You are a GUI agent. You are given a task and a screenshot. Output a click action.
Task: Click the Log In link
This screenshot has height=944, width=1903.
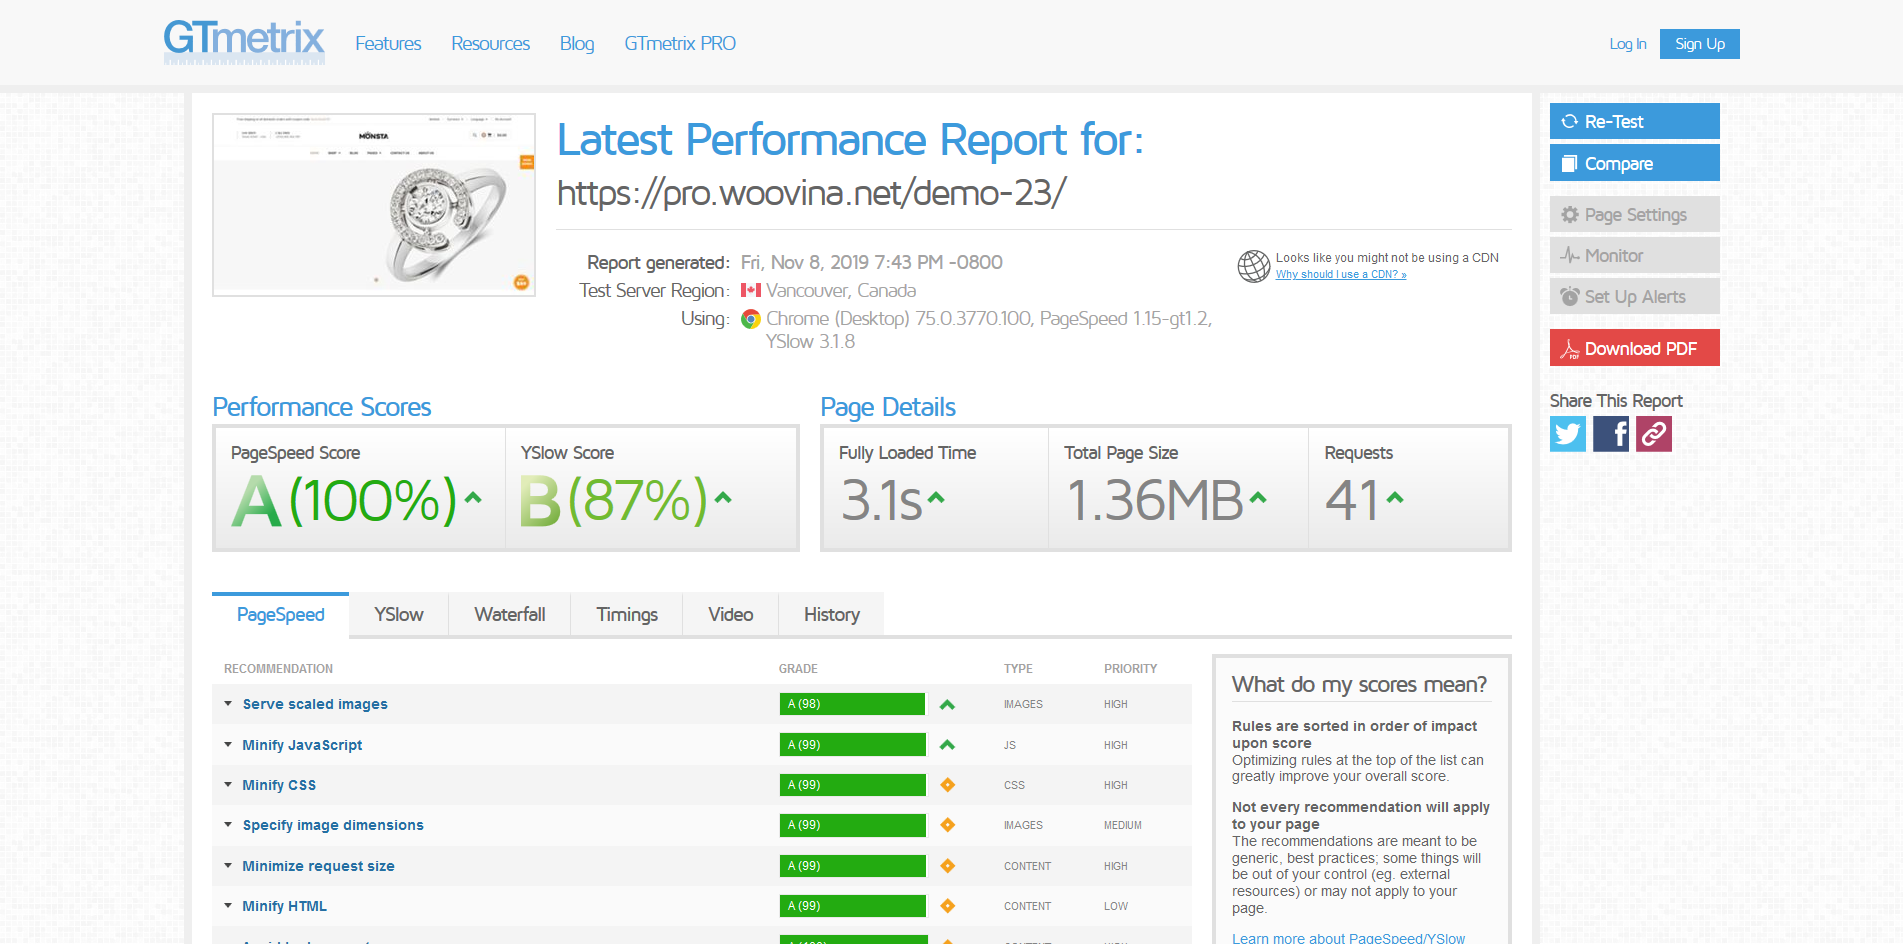[1628, 44]
